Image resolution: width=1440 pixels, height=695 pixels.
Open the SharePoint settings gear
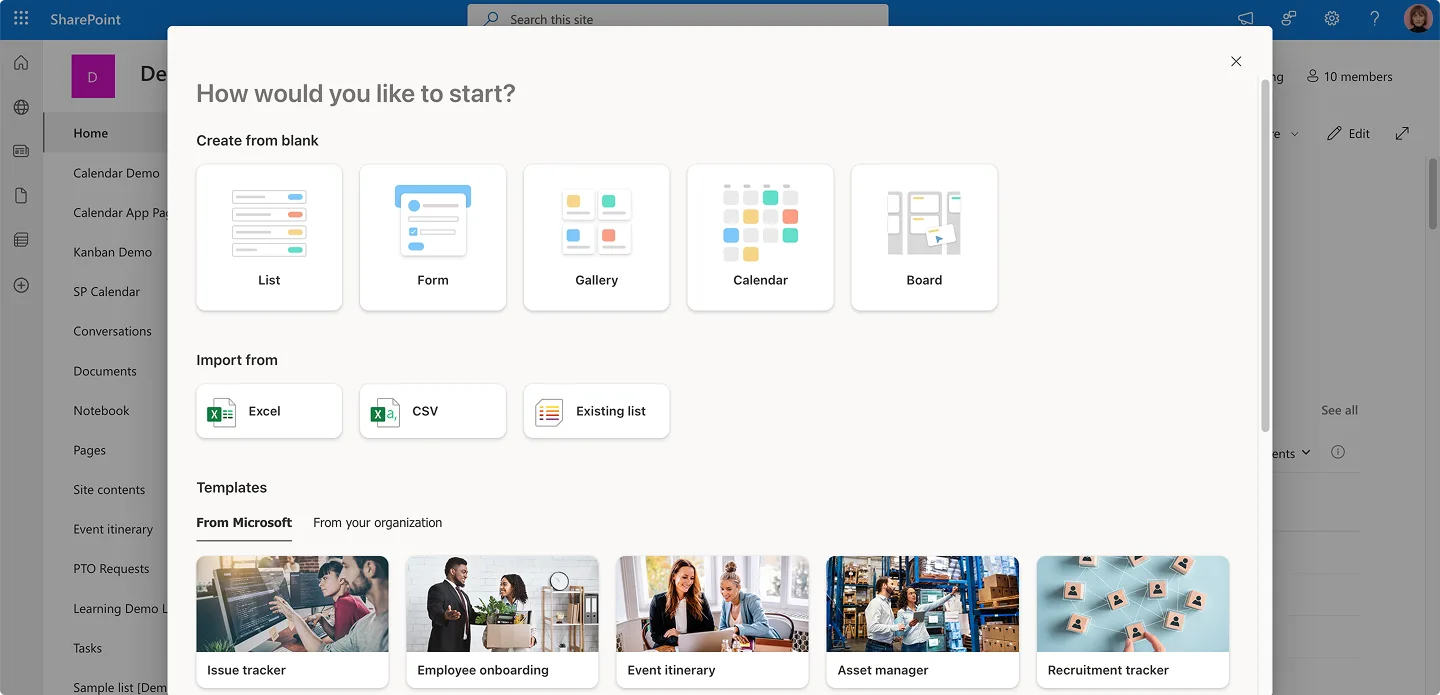point(1331,18)
